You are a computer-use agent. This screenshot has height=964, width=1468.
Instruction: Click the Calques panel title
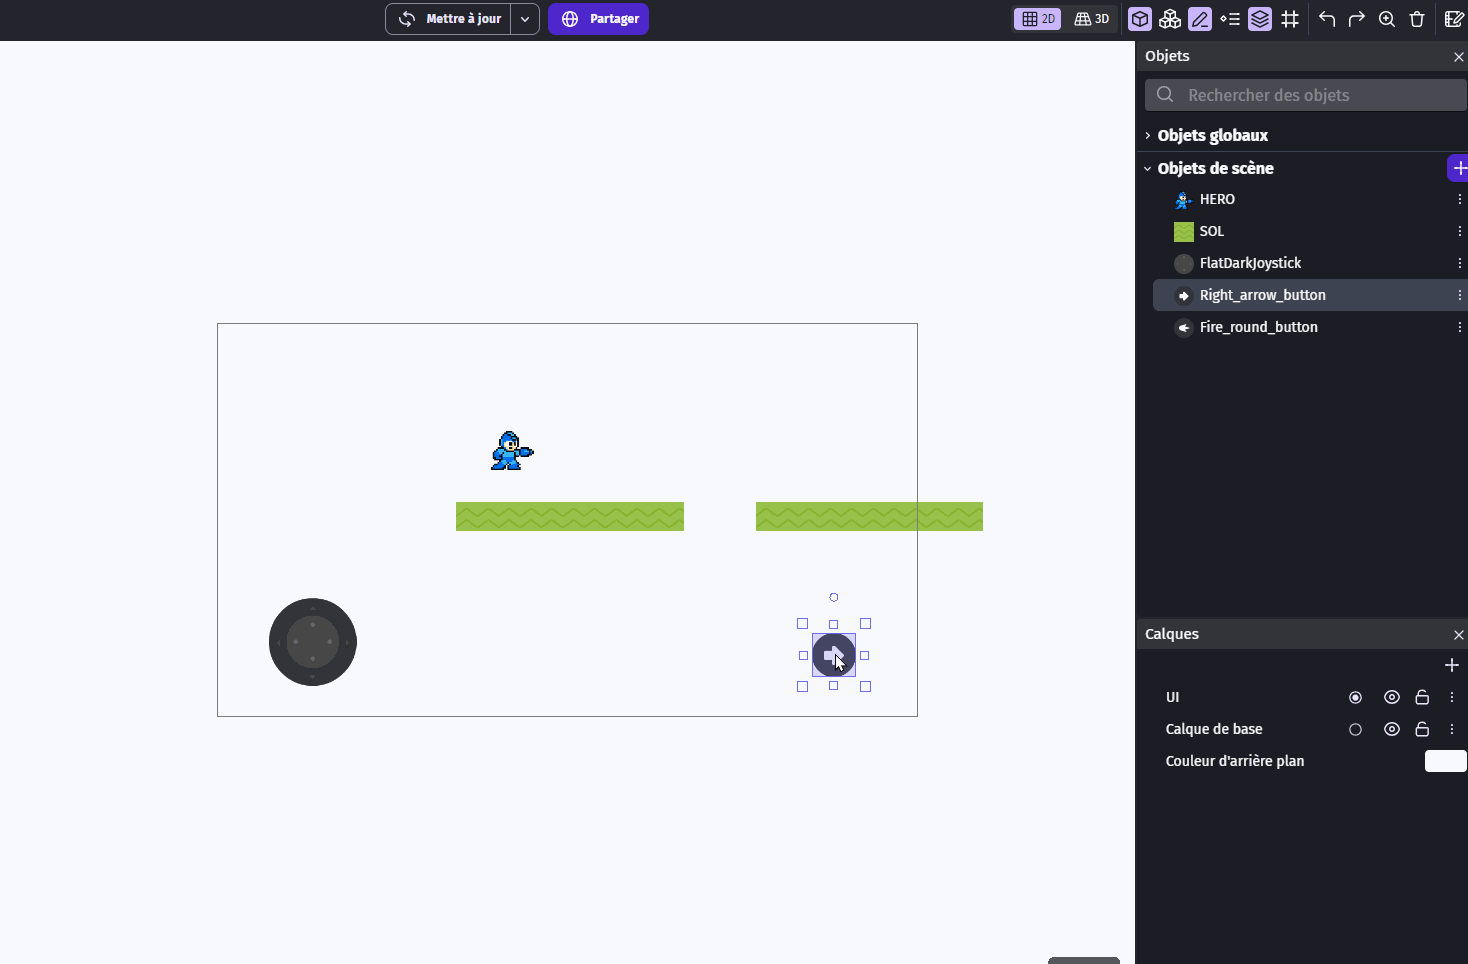[1172, 634]
